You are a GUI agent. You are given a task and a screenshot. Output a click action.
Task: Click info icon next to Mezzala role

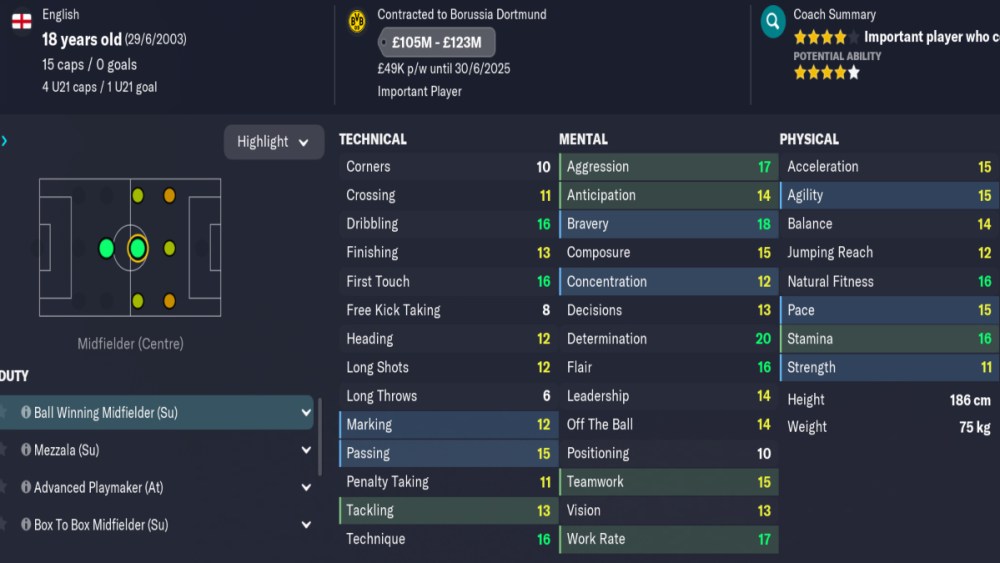point(26,450)
